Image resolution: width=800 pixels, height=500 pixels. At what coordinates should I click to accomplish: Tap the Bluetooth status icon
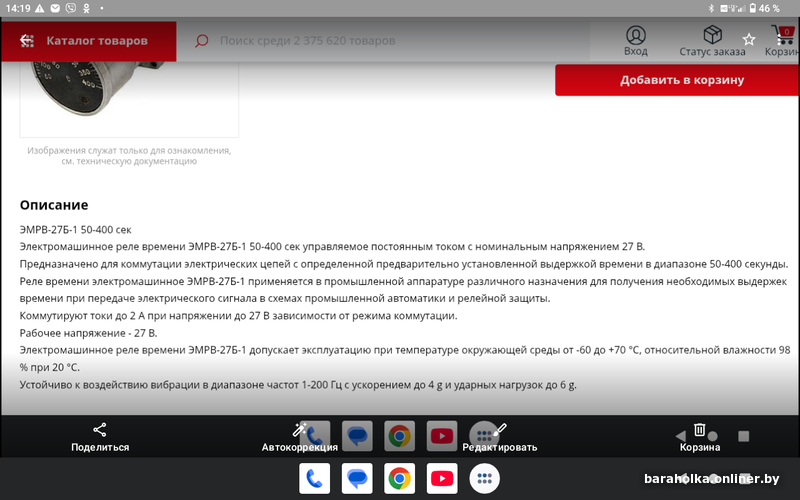[711, 8]
